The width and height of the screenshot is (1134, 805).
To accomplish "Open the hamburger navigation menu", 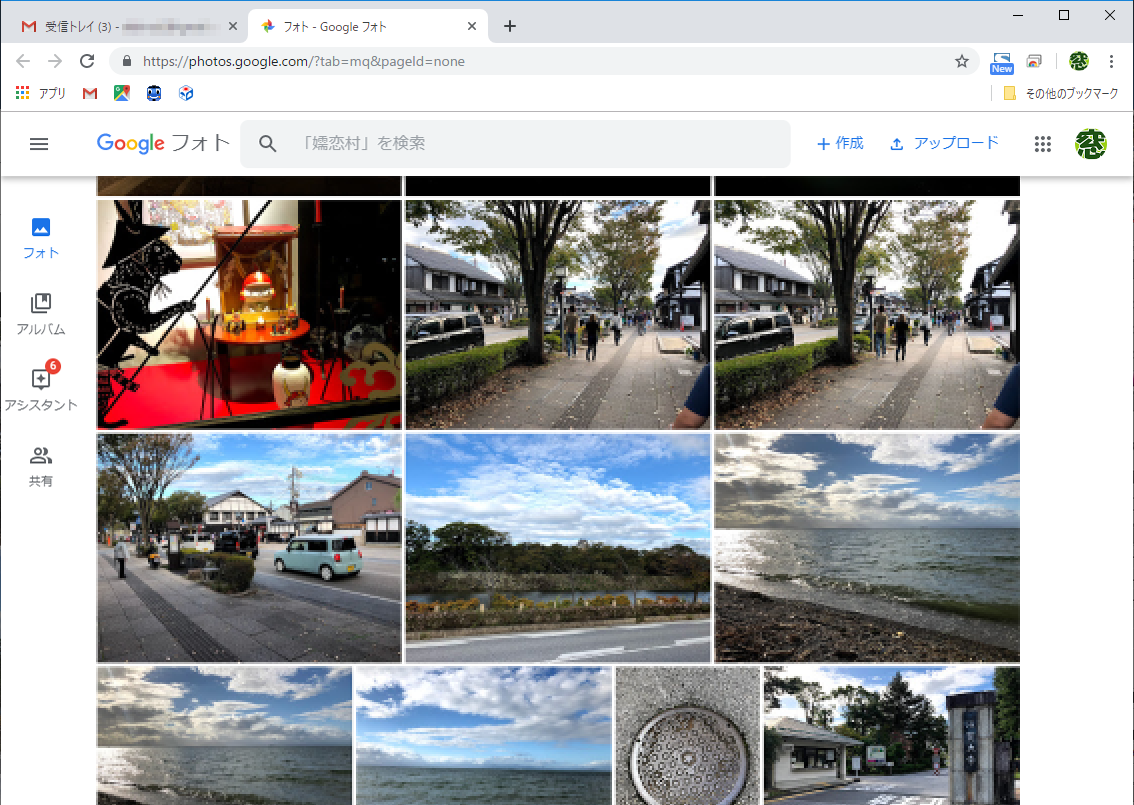I will [39, 143].
